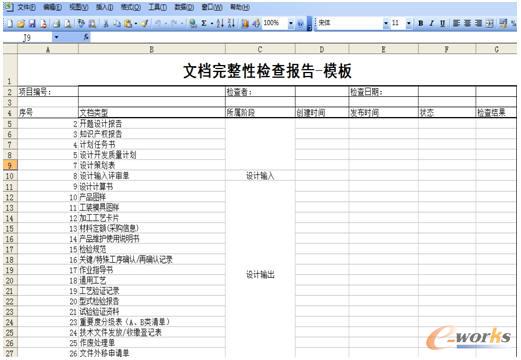Click the Chart Wizard icon
Image resolution: width=521 pixels, height=360 pixels.
pyautogui.click(x=245, y=23)
